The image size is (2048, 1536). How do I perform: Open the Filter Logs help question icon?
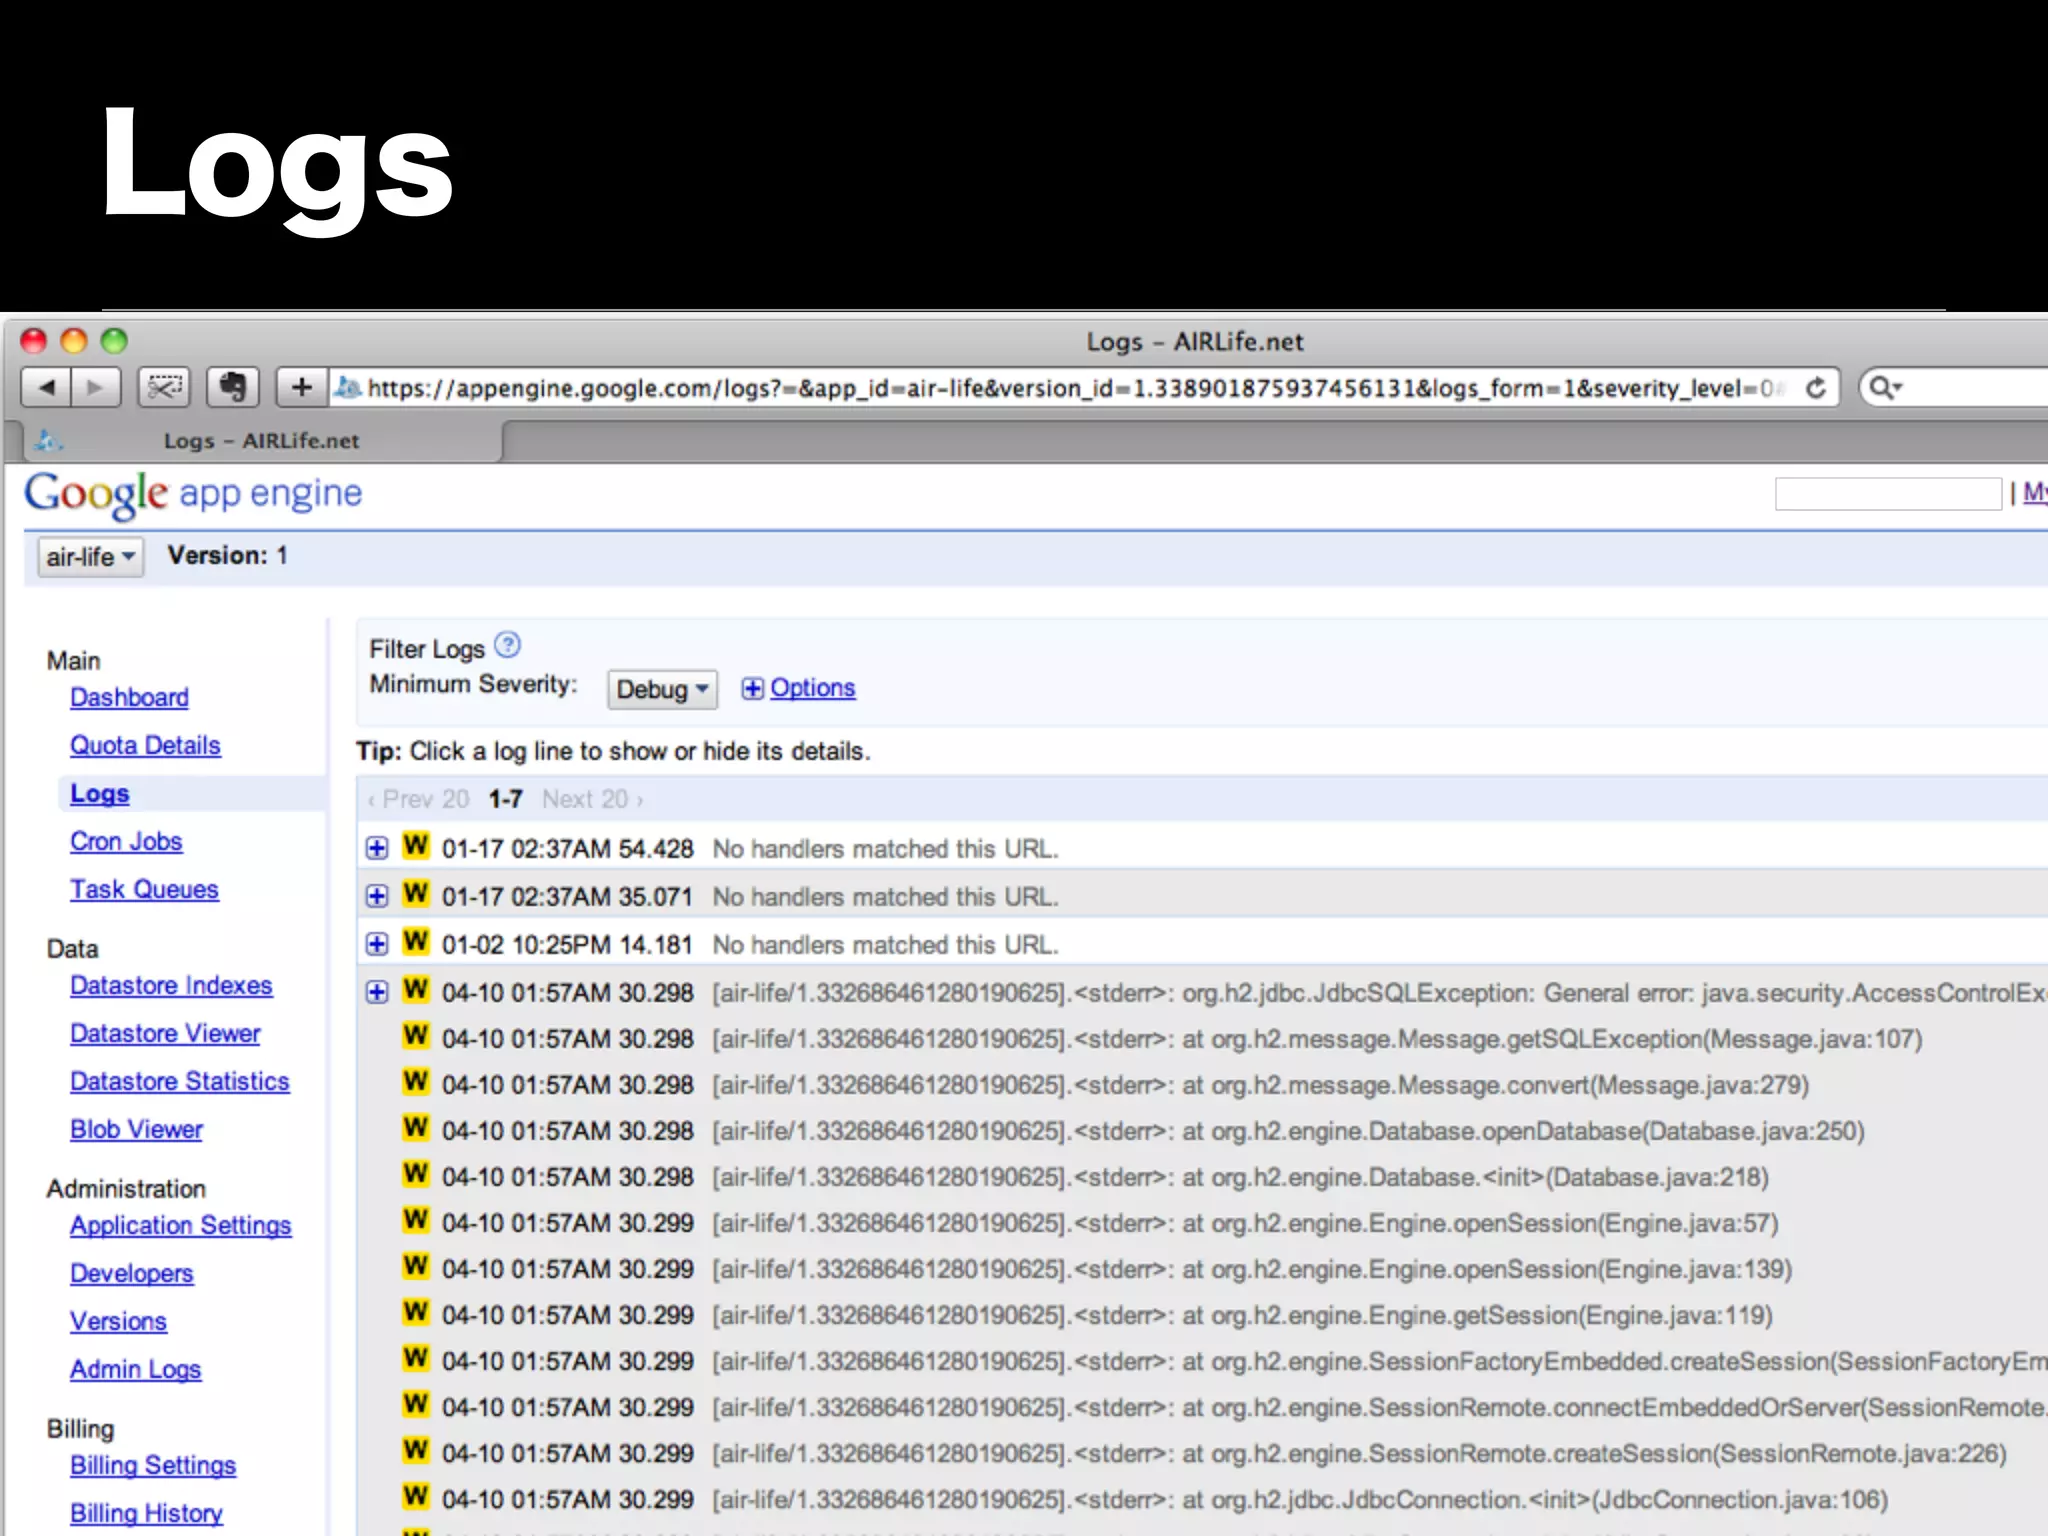(508, 646)
